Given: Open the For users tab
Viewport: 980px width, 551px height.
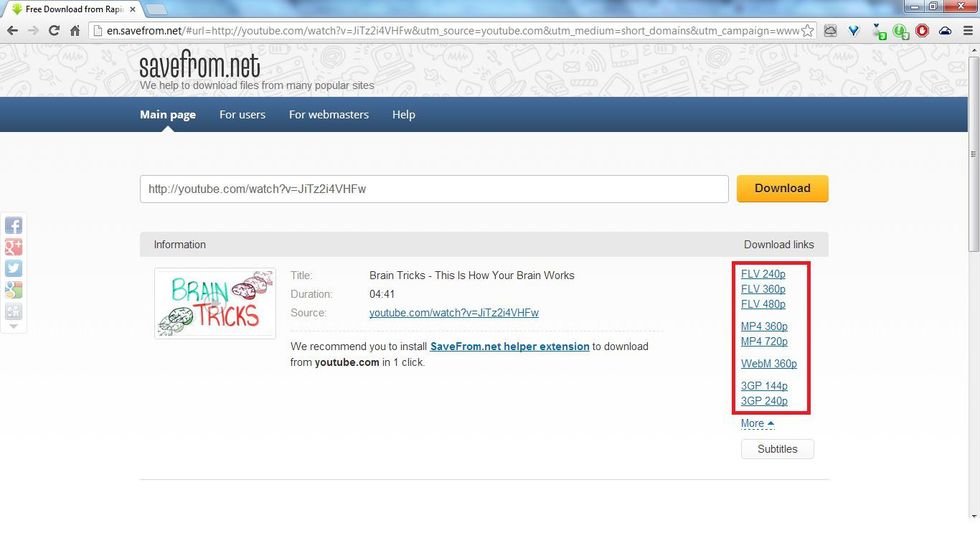Looking at the screenshot, I should tap(242, 115).
